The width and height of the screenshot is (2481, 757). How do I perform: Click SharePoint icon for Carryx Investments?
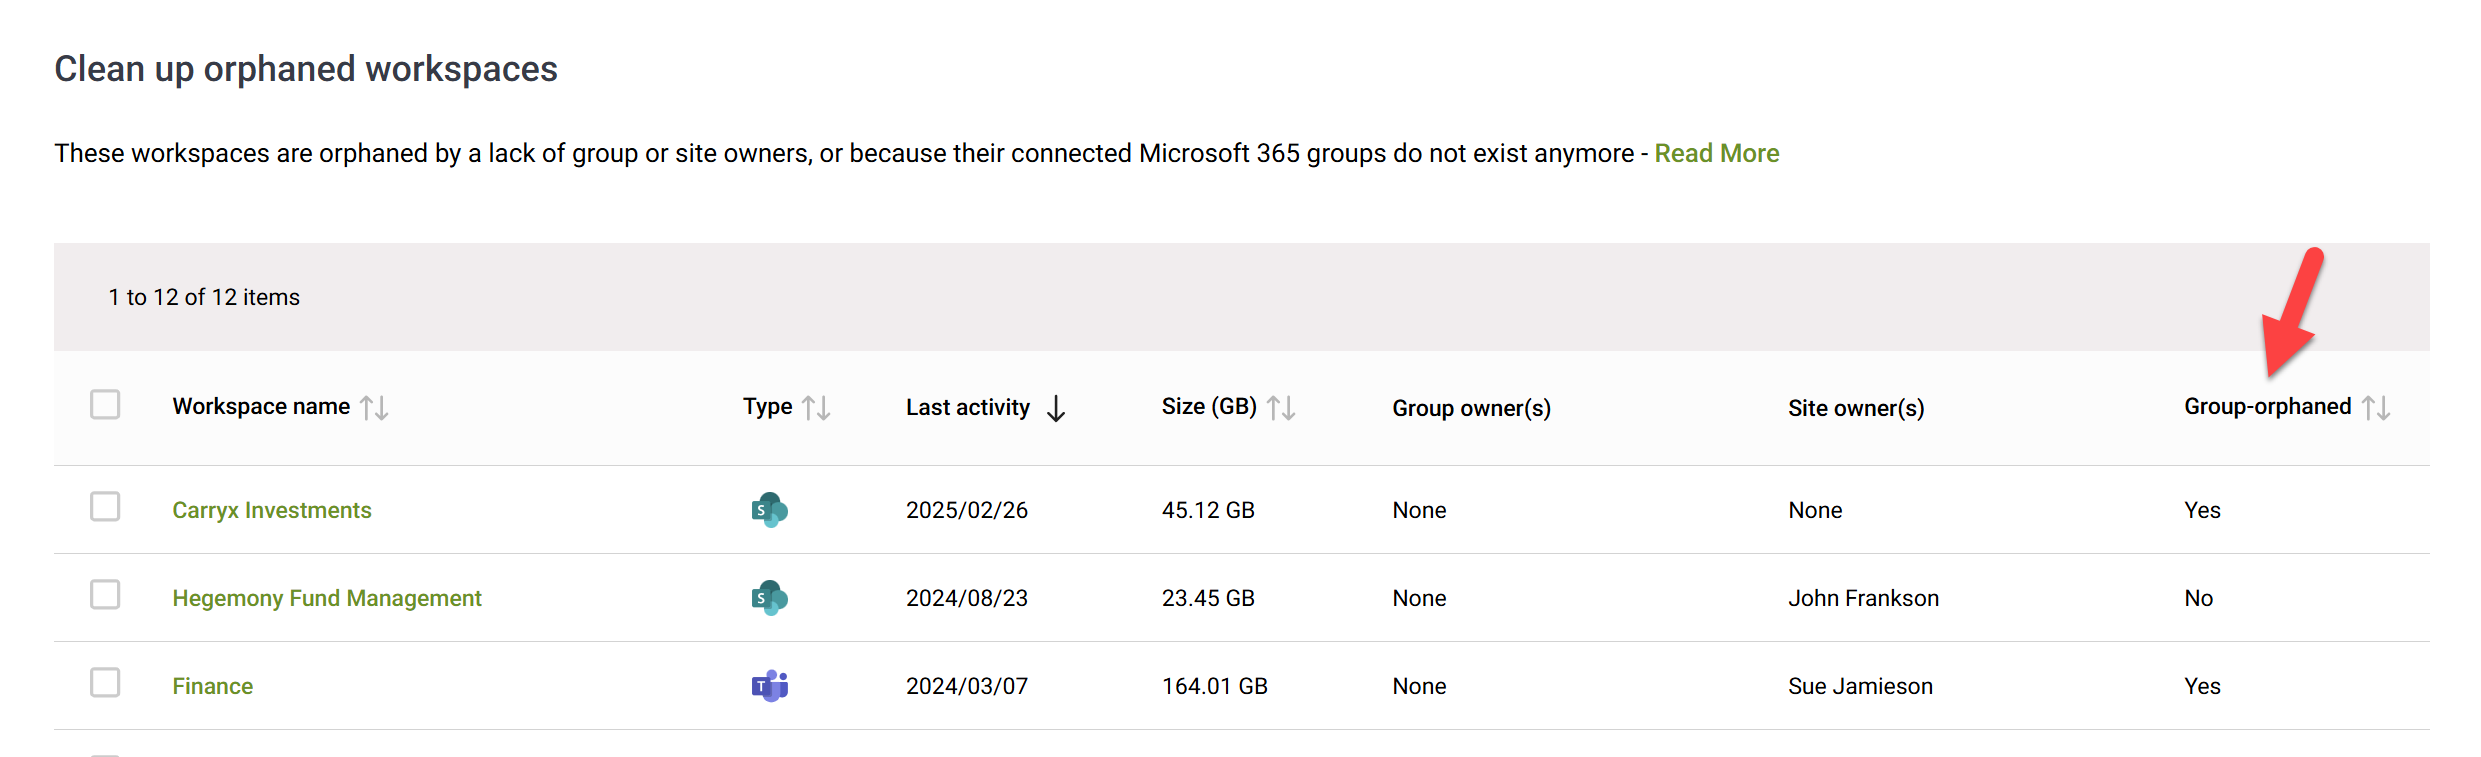(769, 510)
